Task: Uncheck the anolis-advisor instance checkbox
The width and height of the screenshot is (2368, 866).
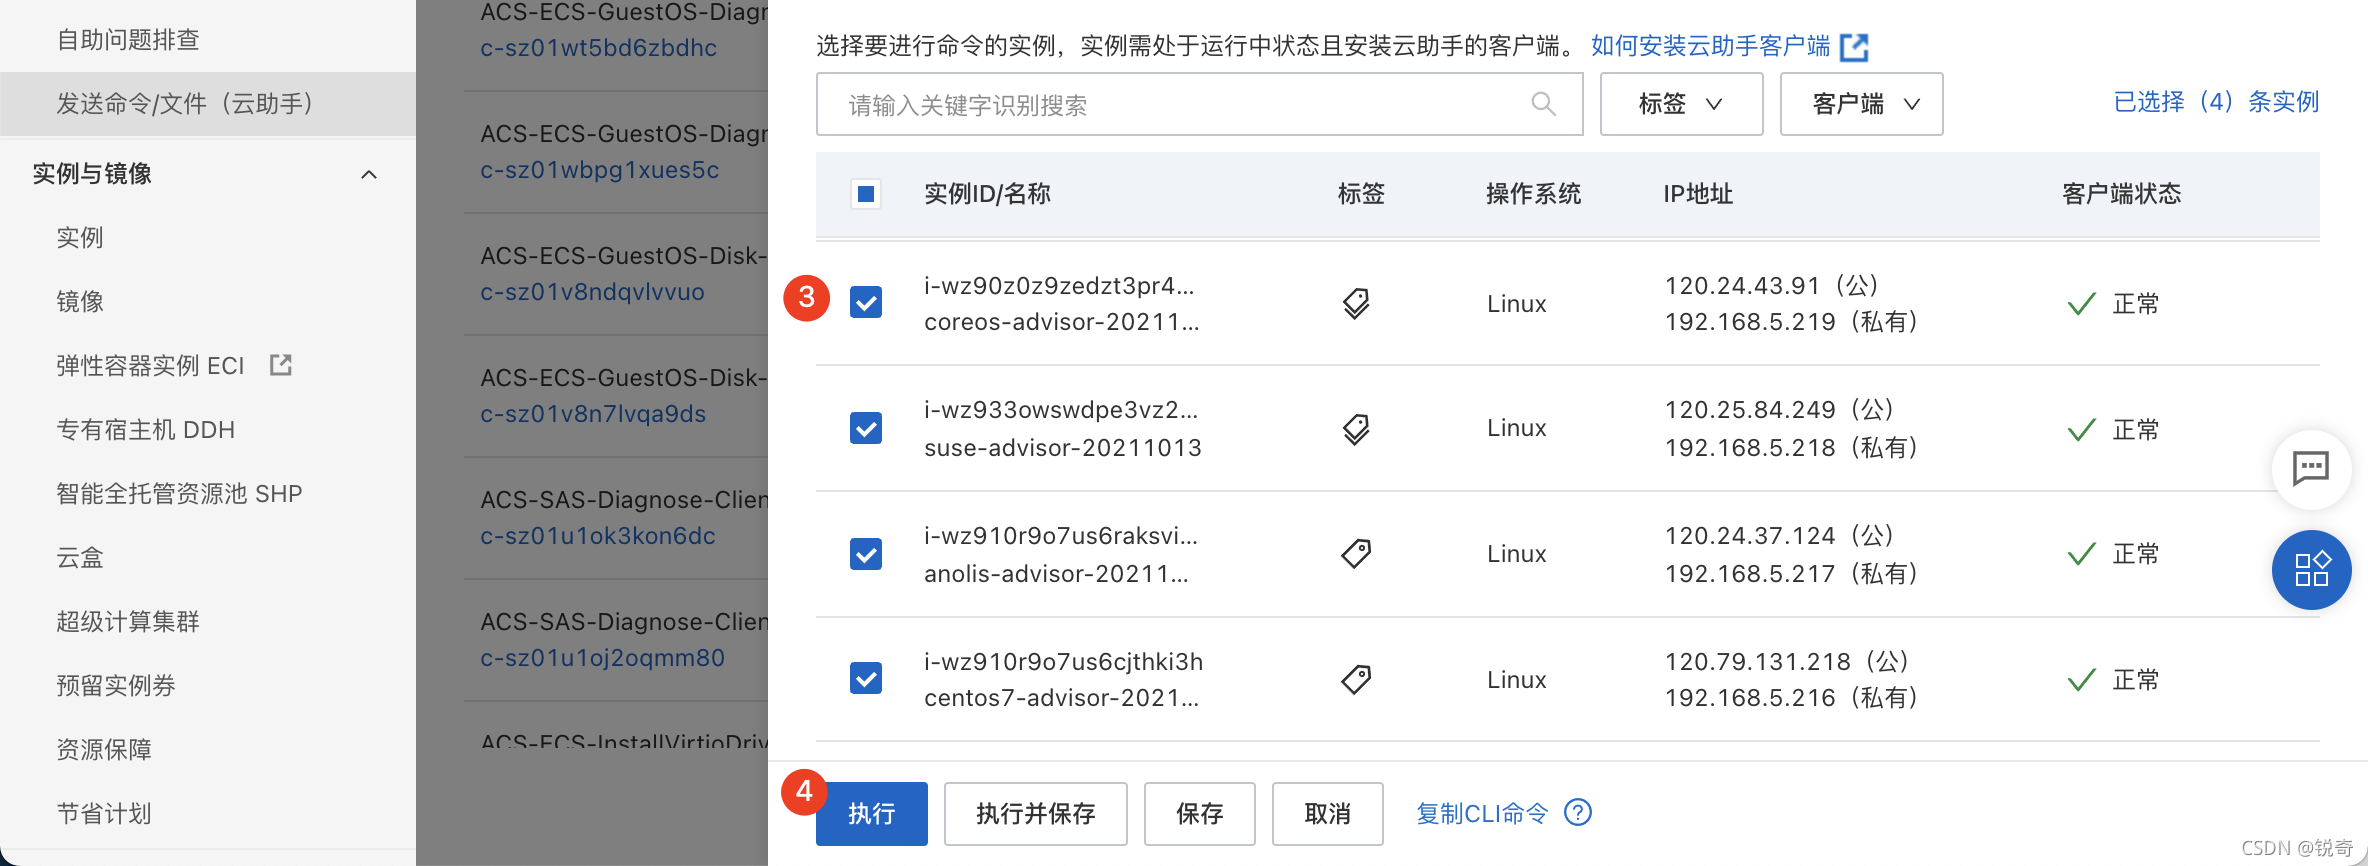Action: [866, 554]
